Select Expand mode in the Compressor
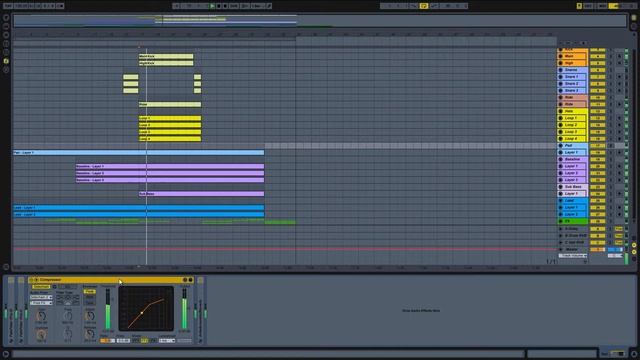The width and height of the screenshot is (640, 360). click(x=89, y=303)
